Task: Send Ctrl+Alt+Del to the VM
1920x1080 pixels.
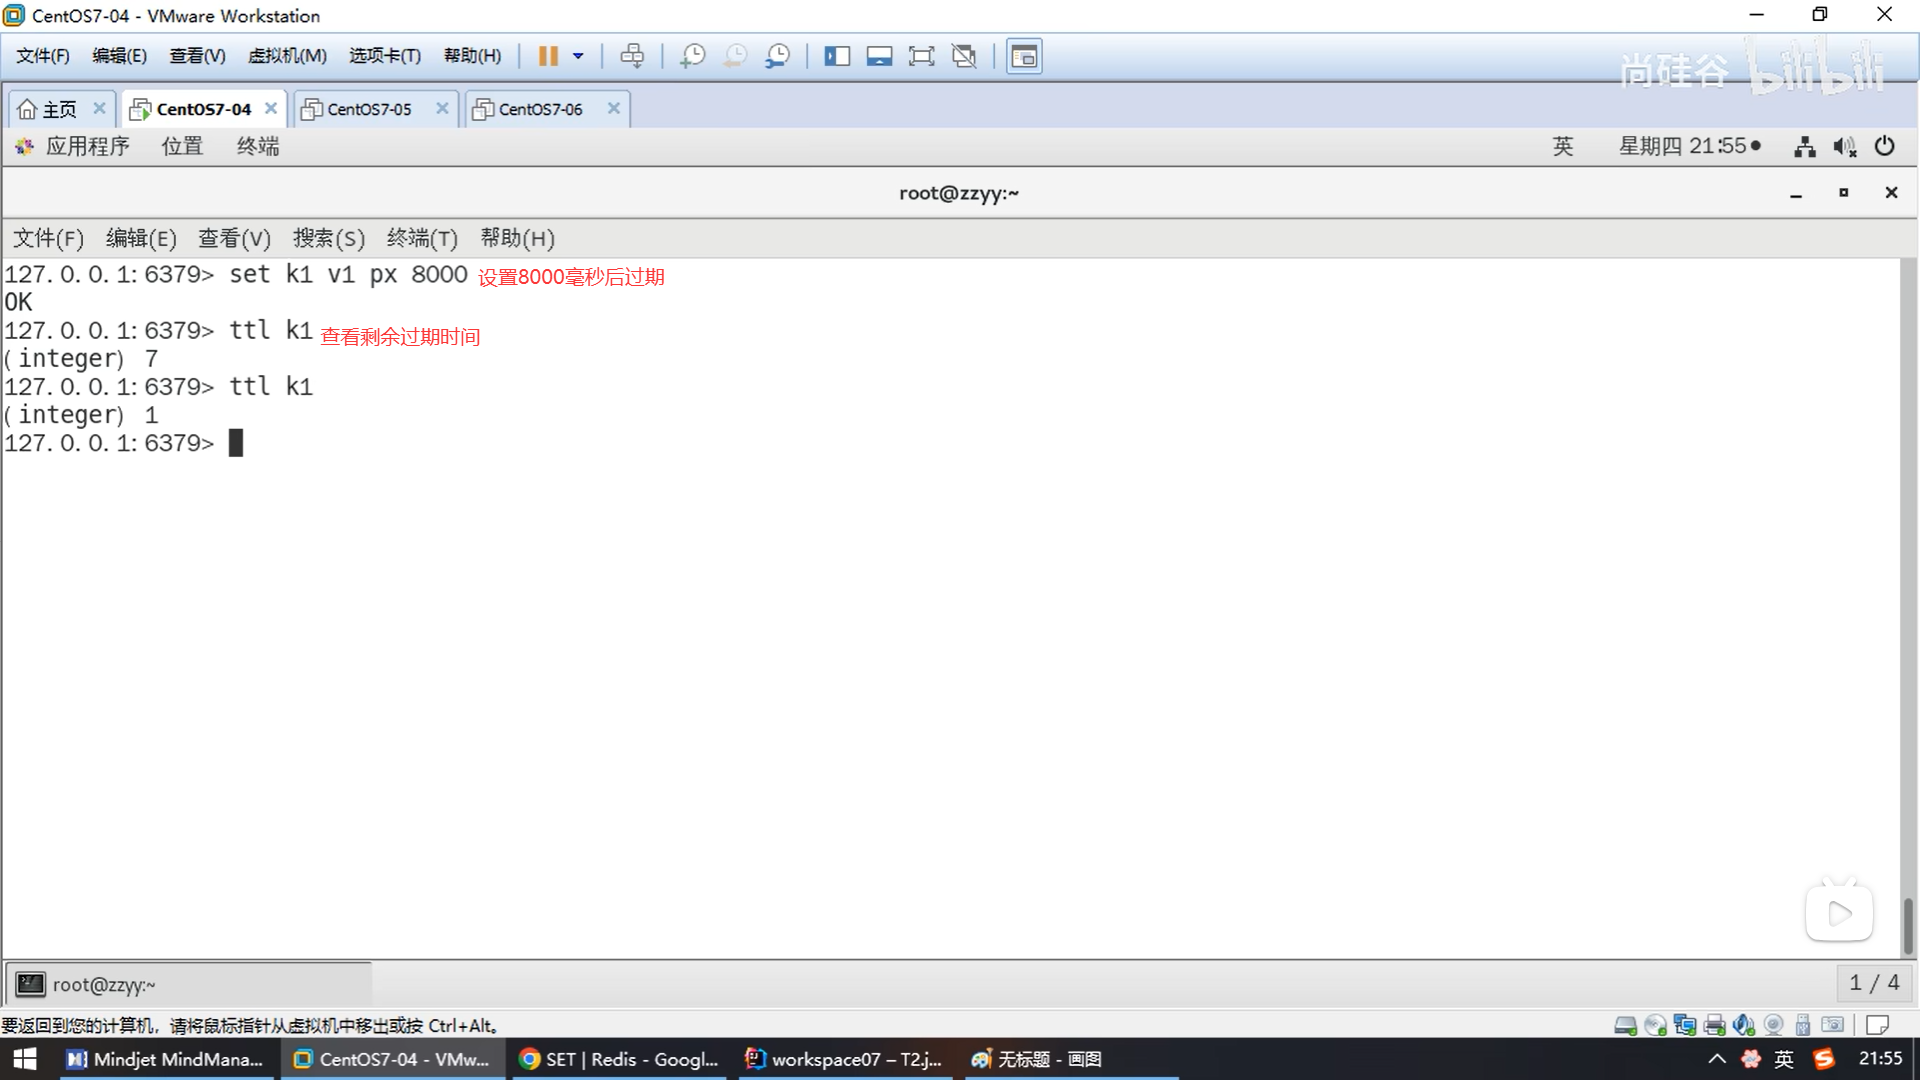Action: point(632,56)
